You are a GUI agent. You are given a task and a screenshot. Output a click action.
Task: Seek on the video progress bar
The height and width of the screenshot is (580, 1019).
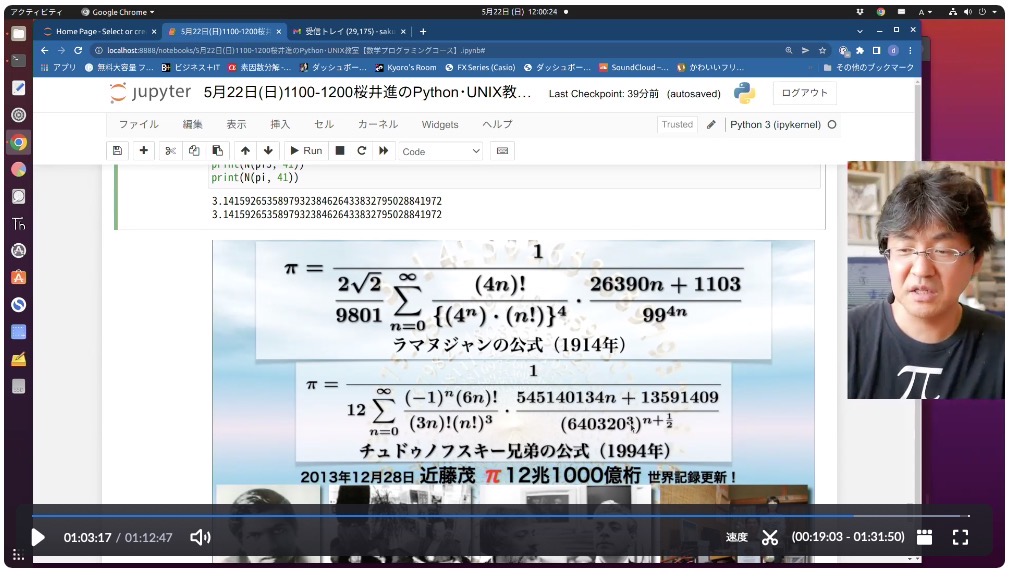click(500, 516)
